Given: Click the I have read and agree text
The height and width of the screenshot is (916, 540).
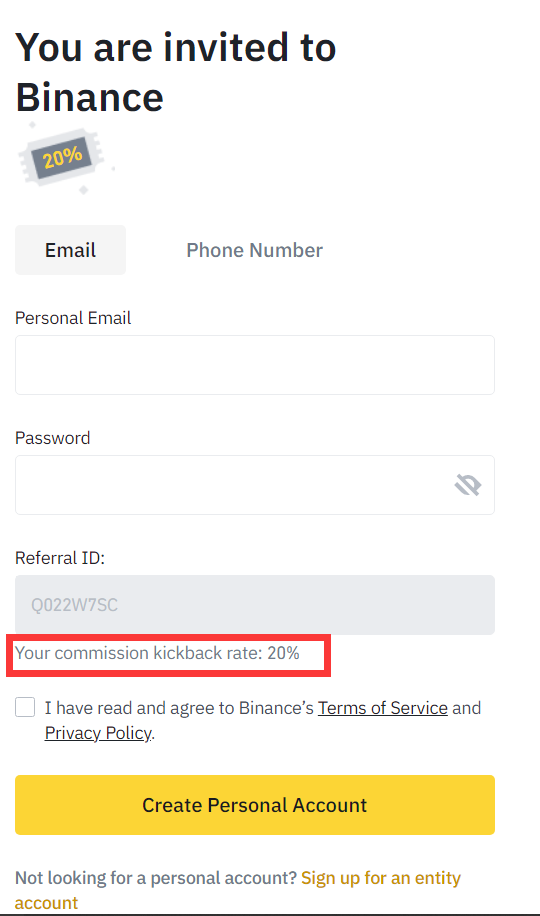Looking at the screenshot, I should [x=179, y=708].
